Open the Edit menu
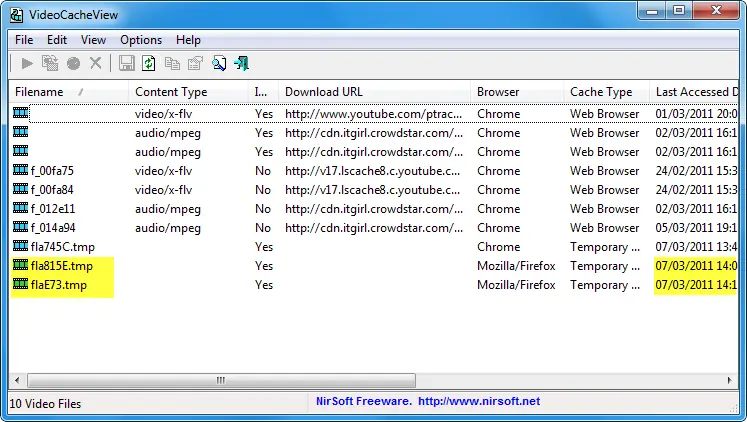This screenshot has width=747, height=422. click(x=57, y=40)
